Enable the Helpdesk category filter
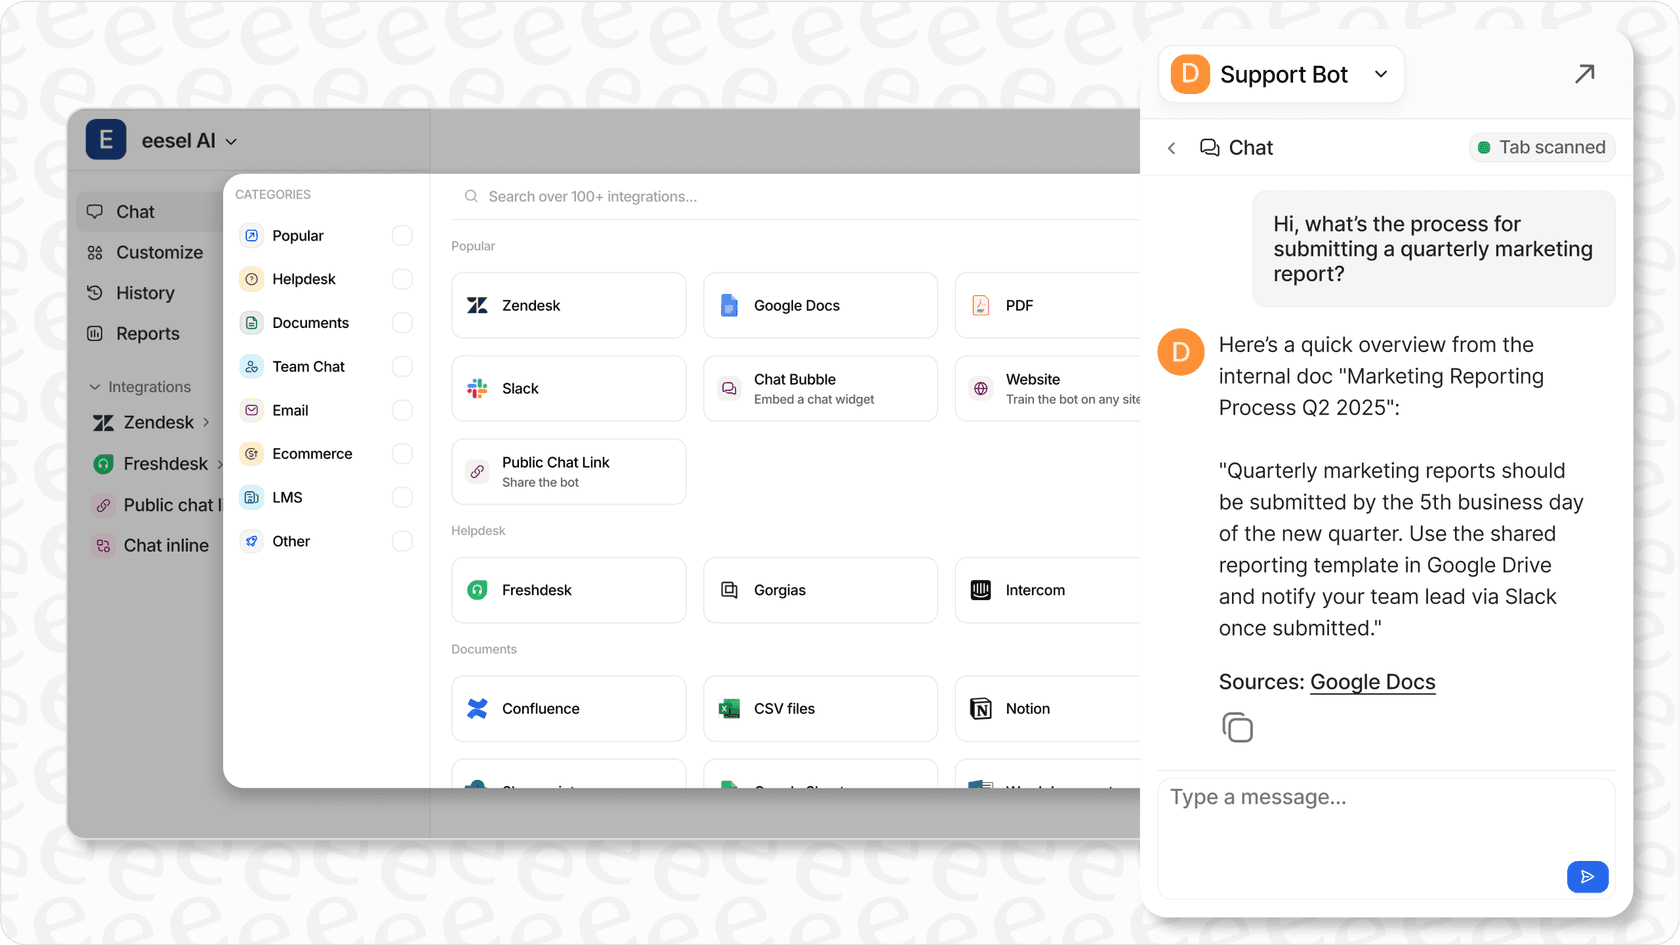Screen dimensions: 1680x945 point(402,279)
